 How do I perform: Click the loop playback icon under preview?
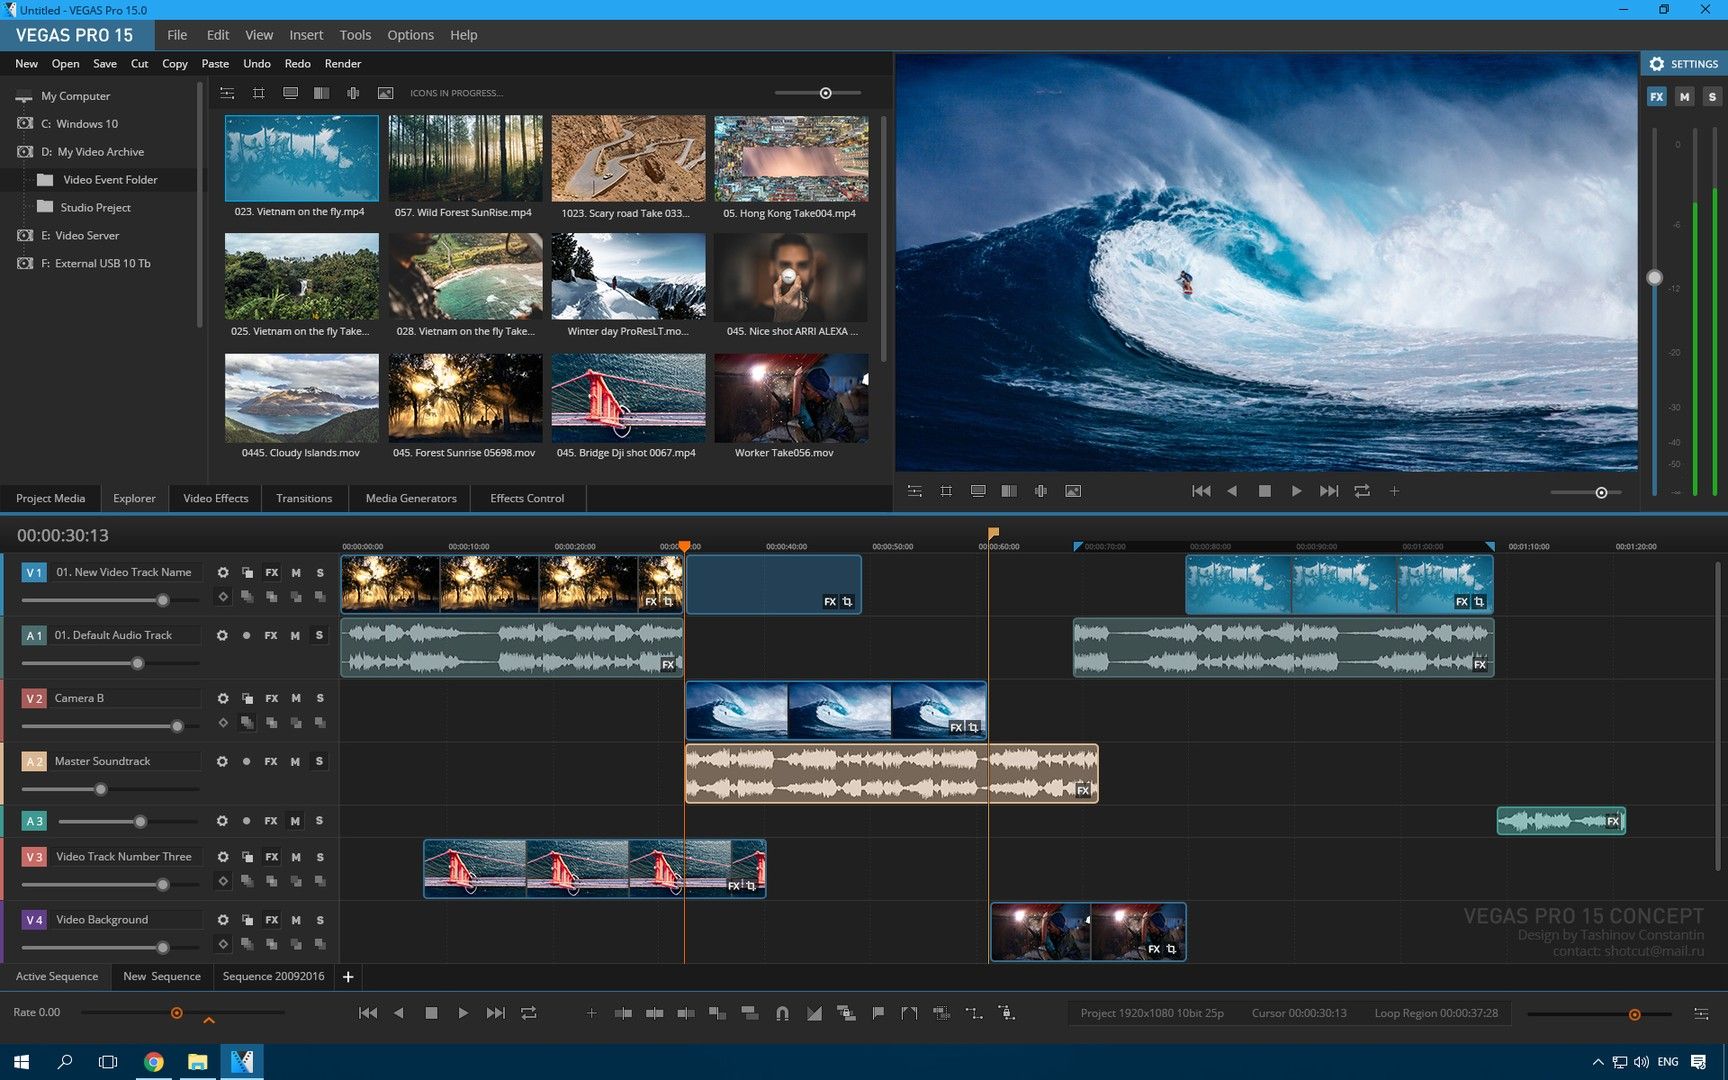pos(1362,491)
